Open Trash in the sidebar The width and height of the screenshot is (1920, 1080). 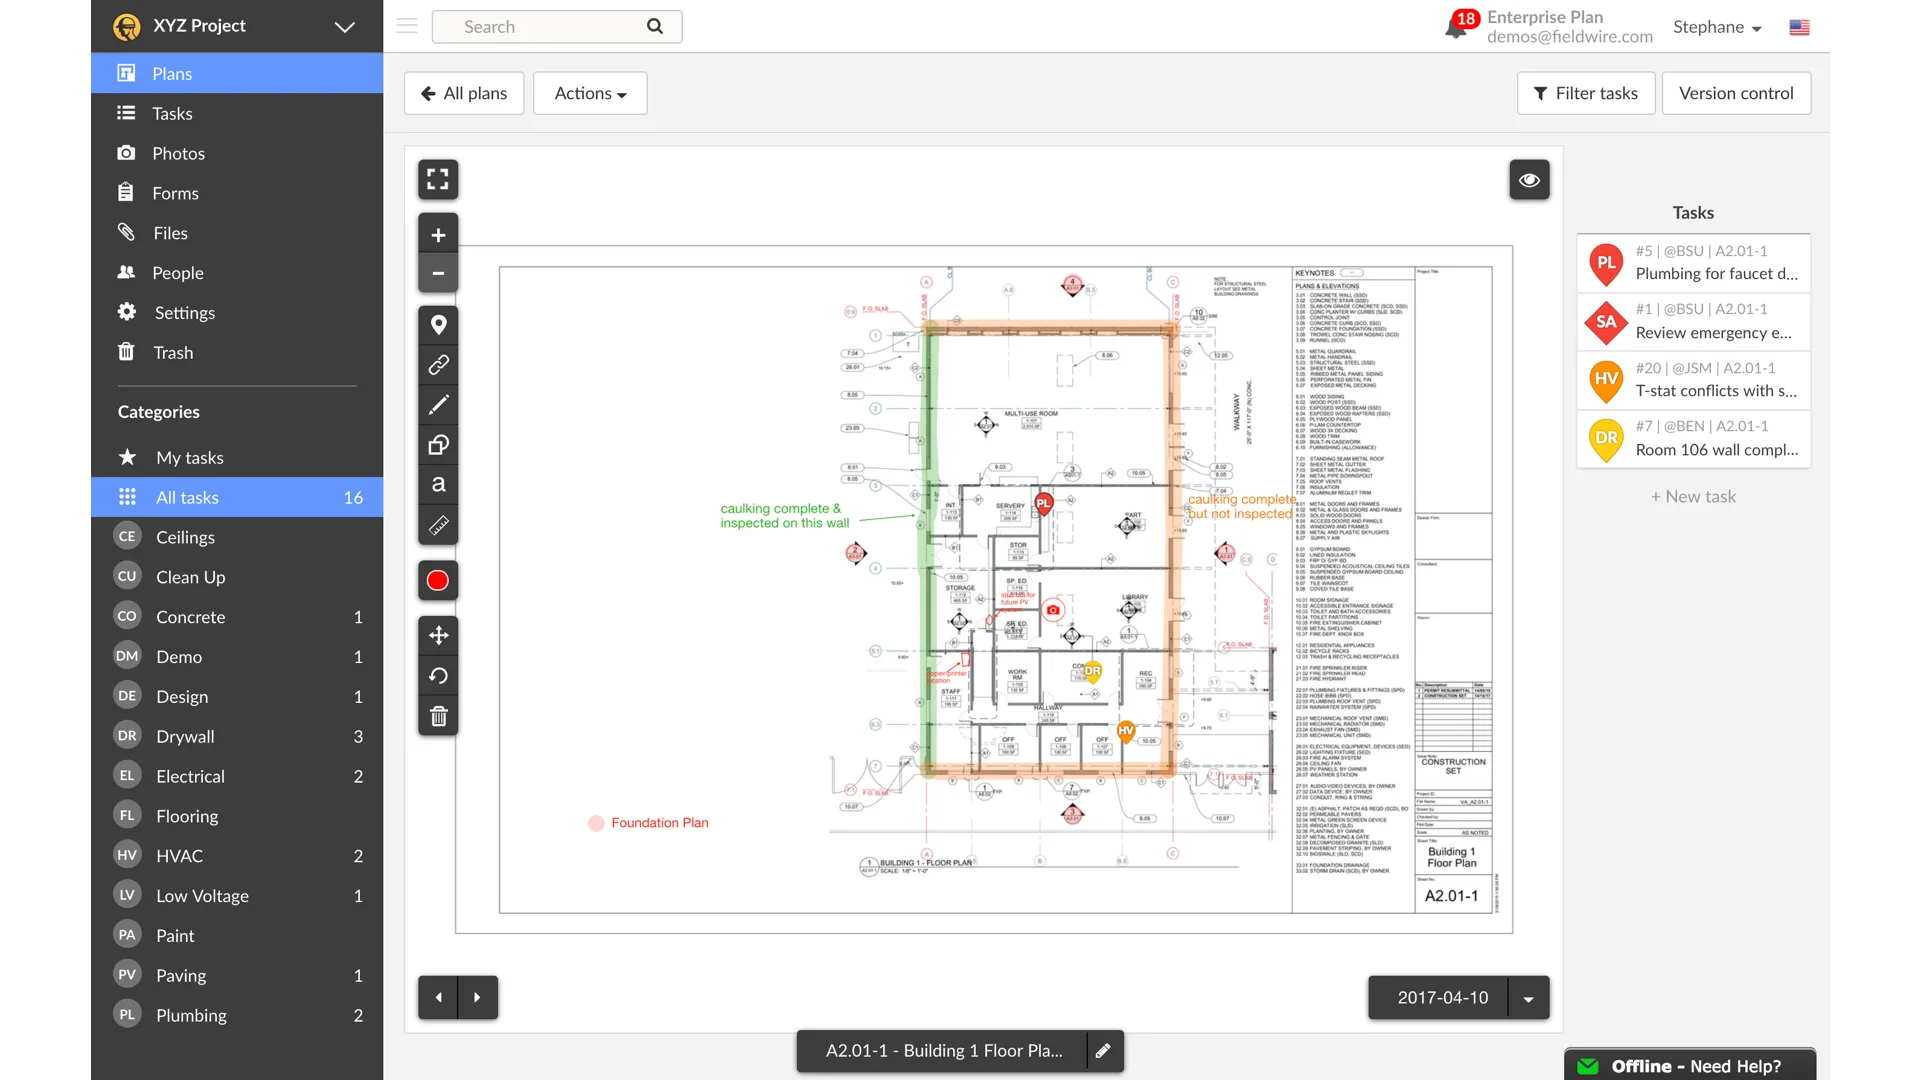click(237, 353)
